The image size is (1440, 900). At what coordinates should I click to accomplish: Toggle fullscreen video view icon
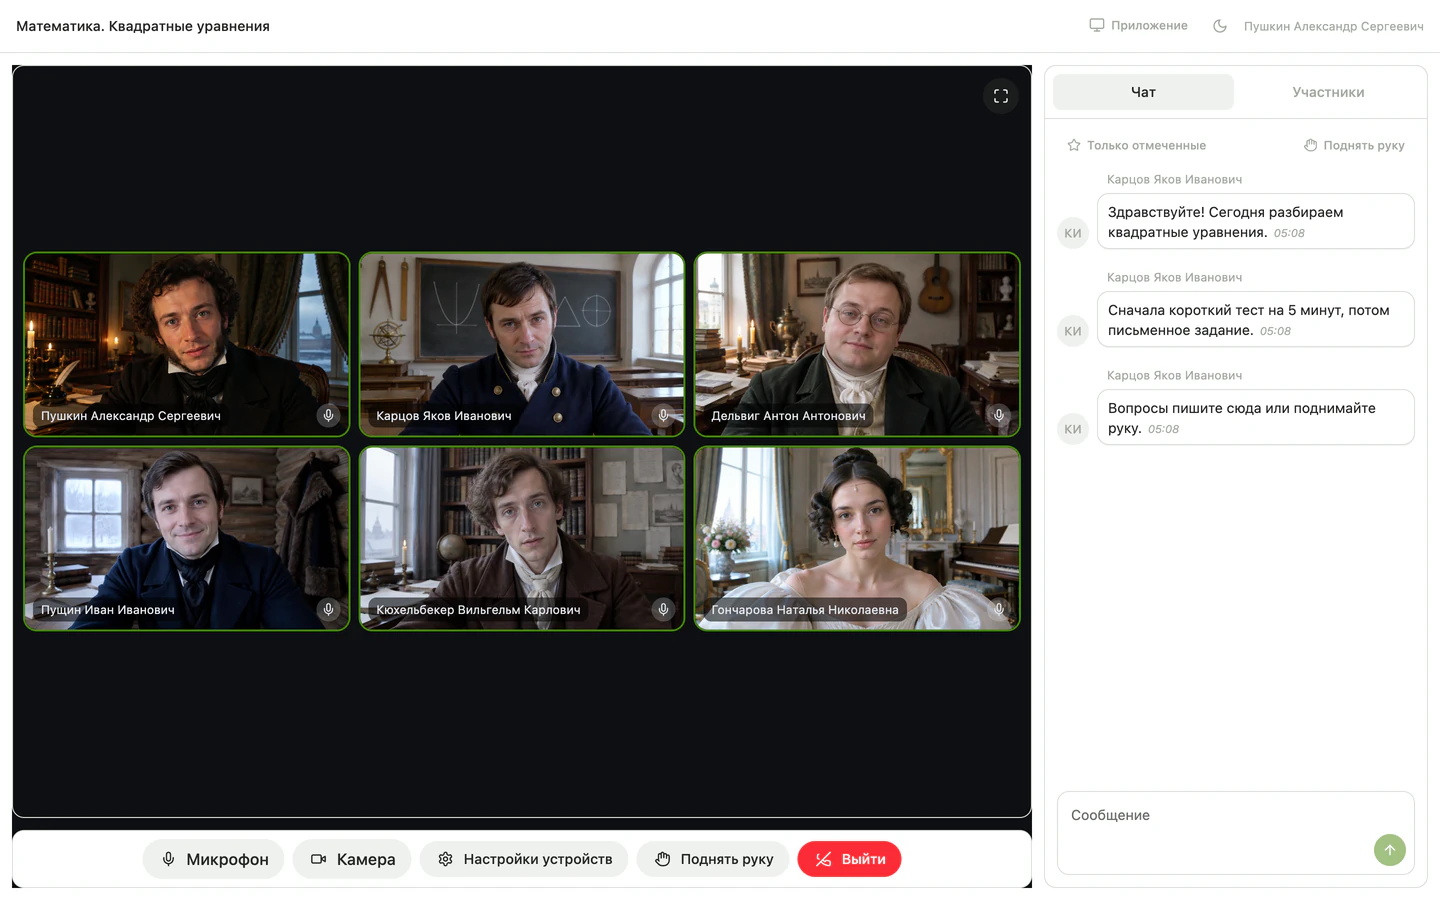coord(1001,96)
